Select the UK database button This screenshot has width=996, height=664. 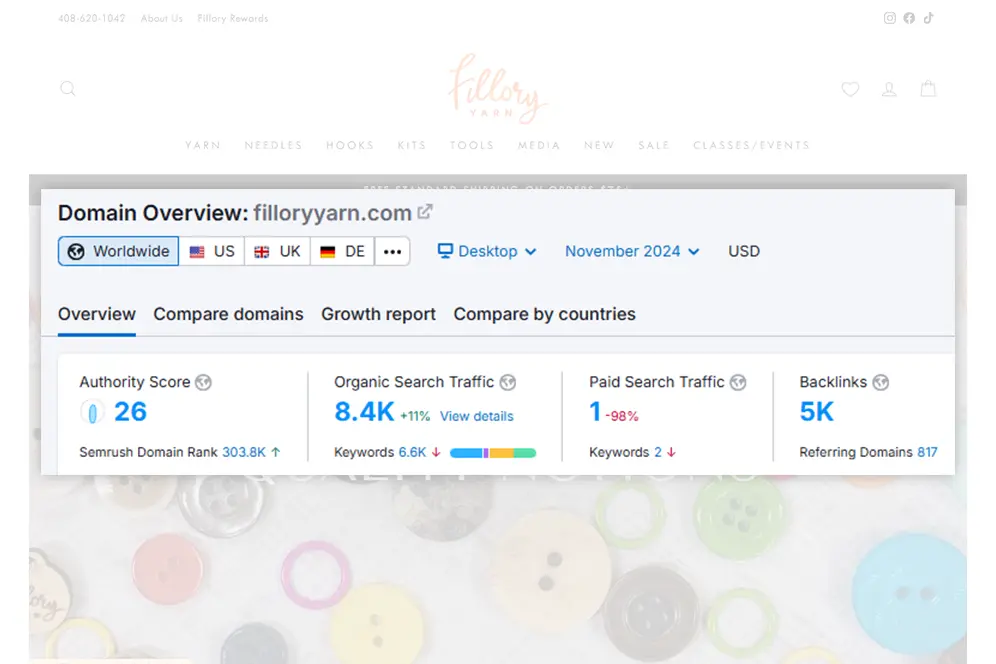[x=278, y=251]
